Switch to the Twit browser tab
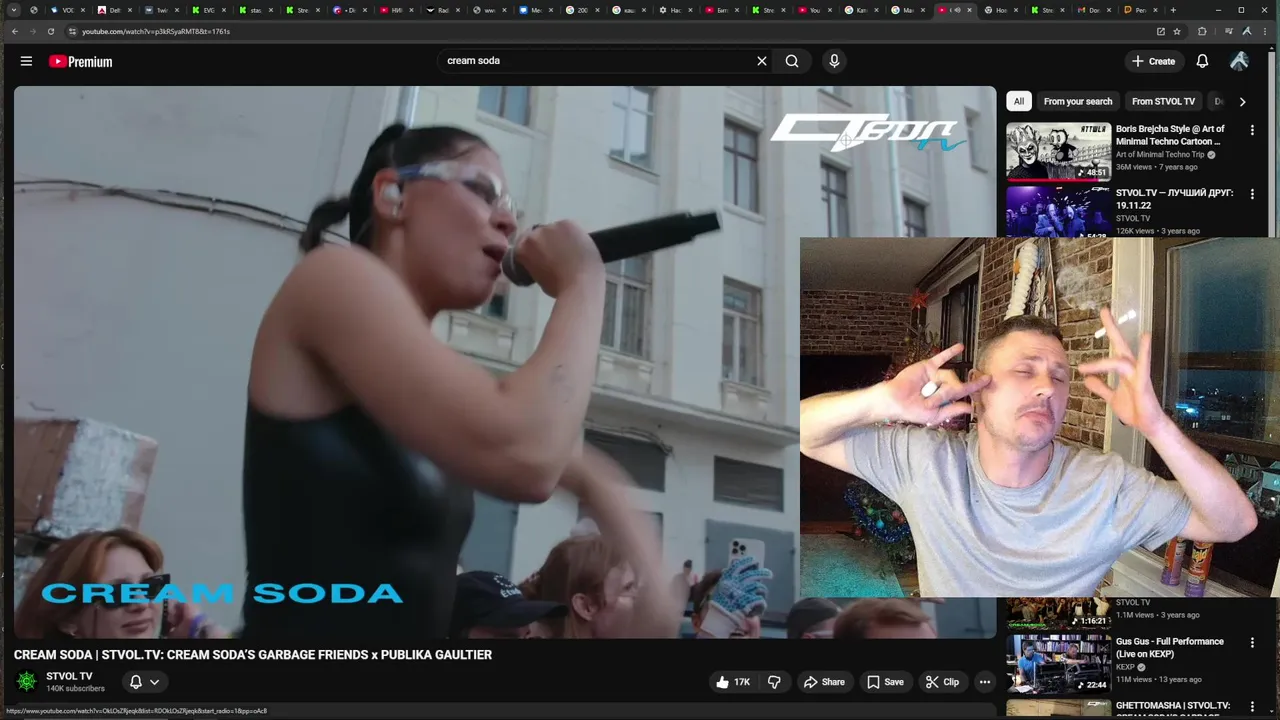1280x720 pixels. (x=162, y=10)
